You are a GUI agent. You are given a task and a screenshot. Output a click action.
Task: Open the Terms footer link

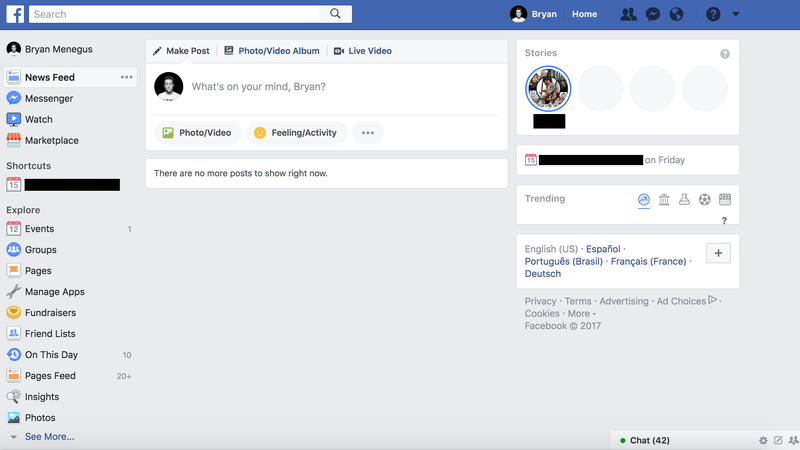click(x=578, y=301)
